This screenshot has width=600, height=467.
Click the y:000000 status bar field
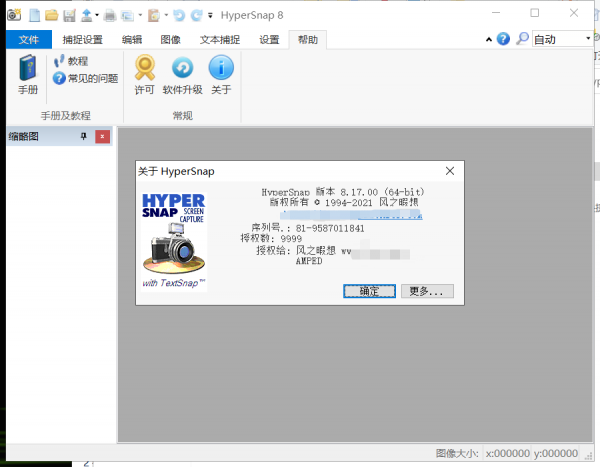click(x=556, y=453)
